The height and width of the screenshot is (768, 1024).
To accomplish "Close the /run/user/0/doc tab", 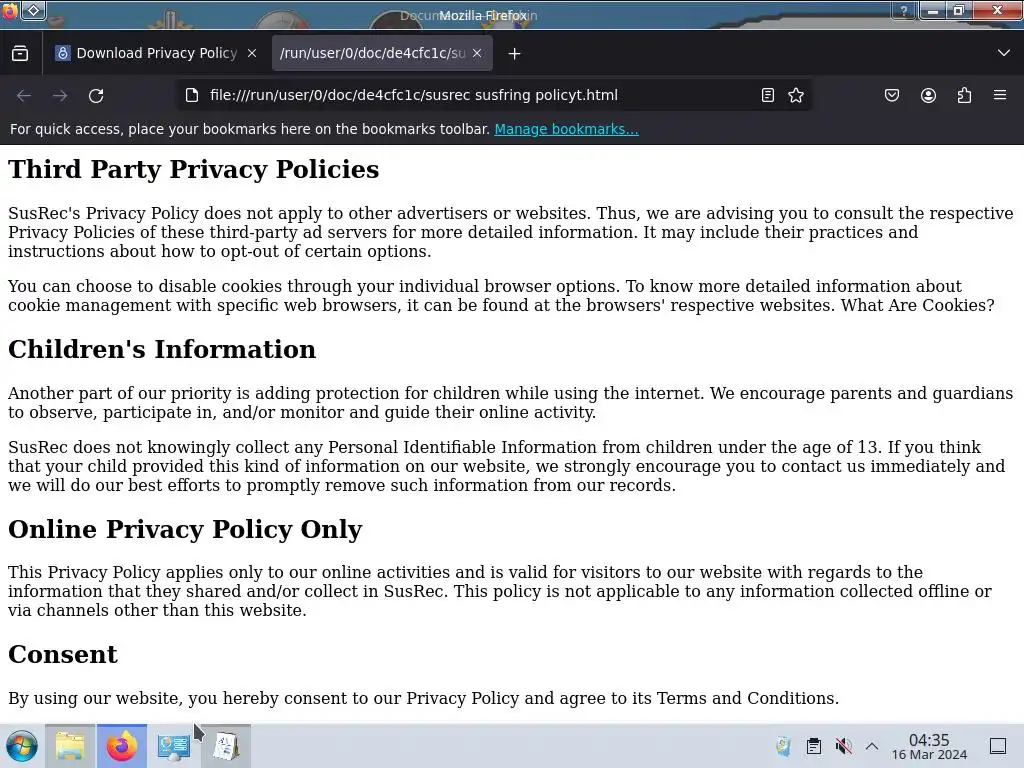I will (477, 54).
